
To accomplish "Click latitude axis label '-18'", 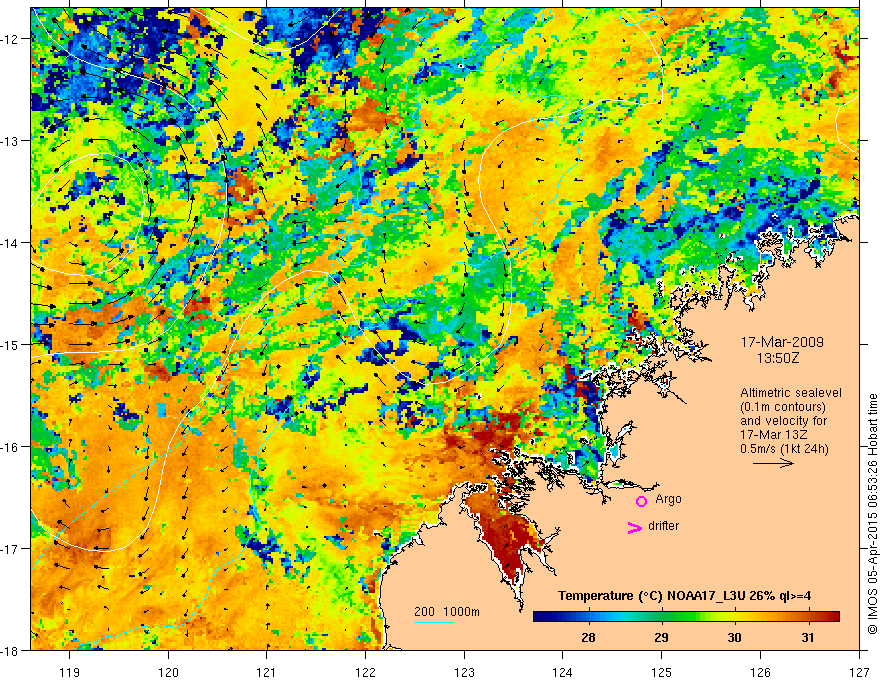I will pyautogui.click(x=11, y=650).
